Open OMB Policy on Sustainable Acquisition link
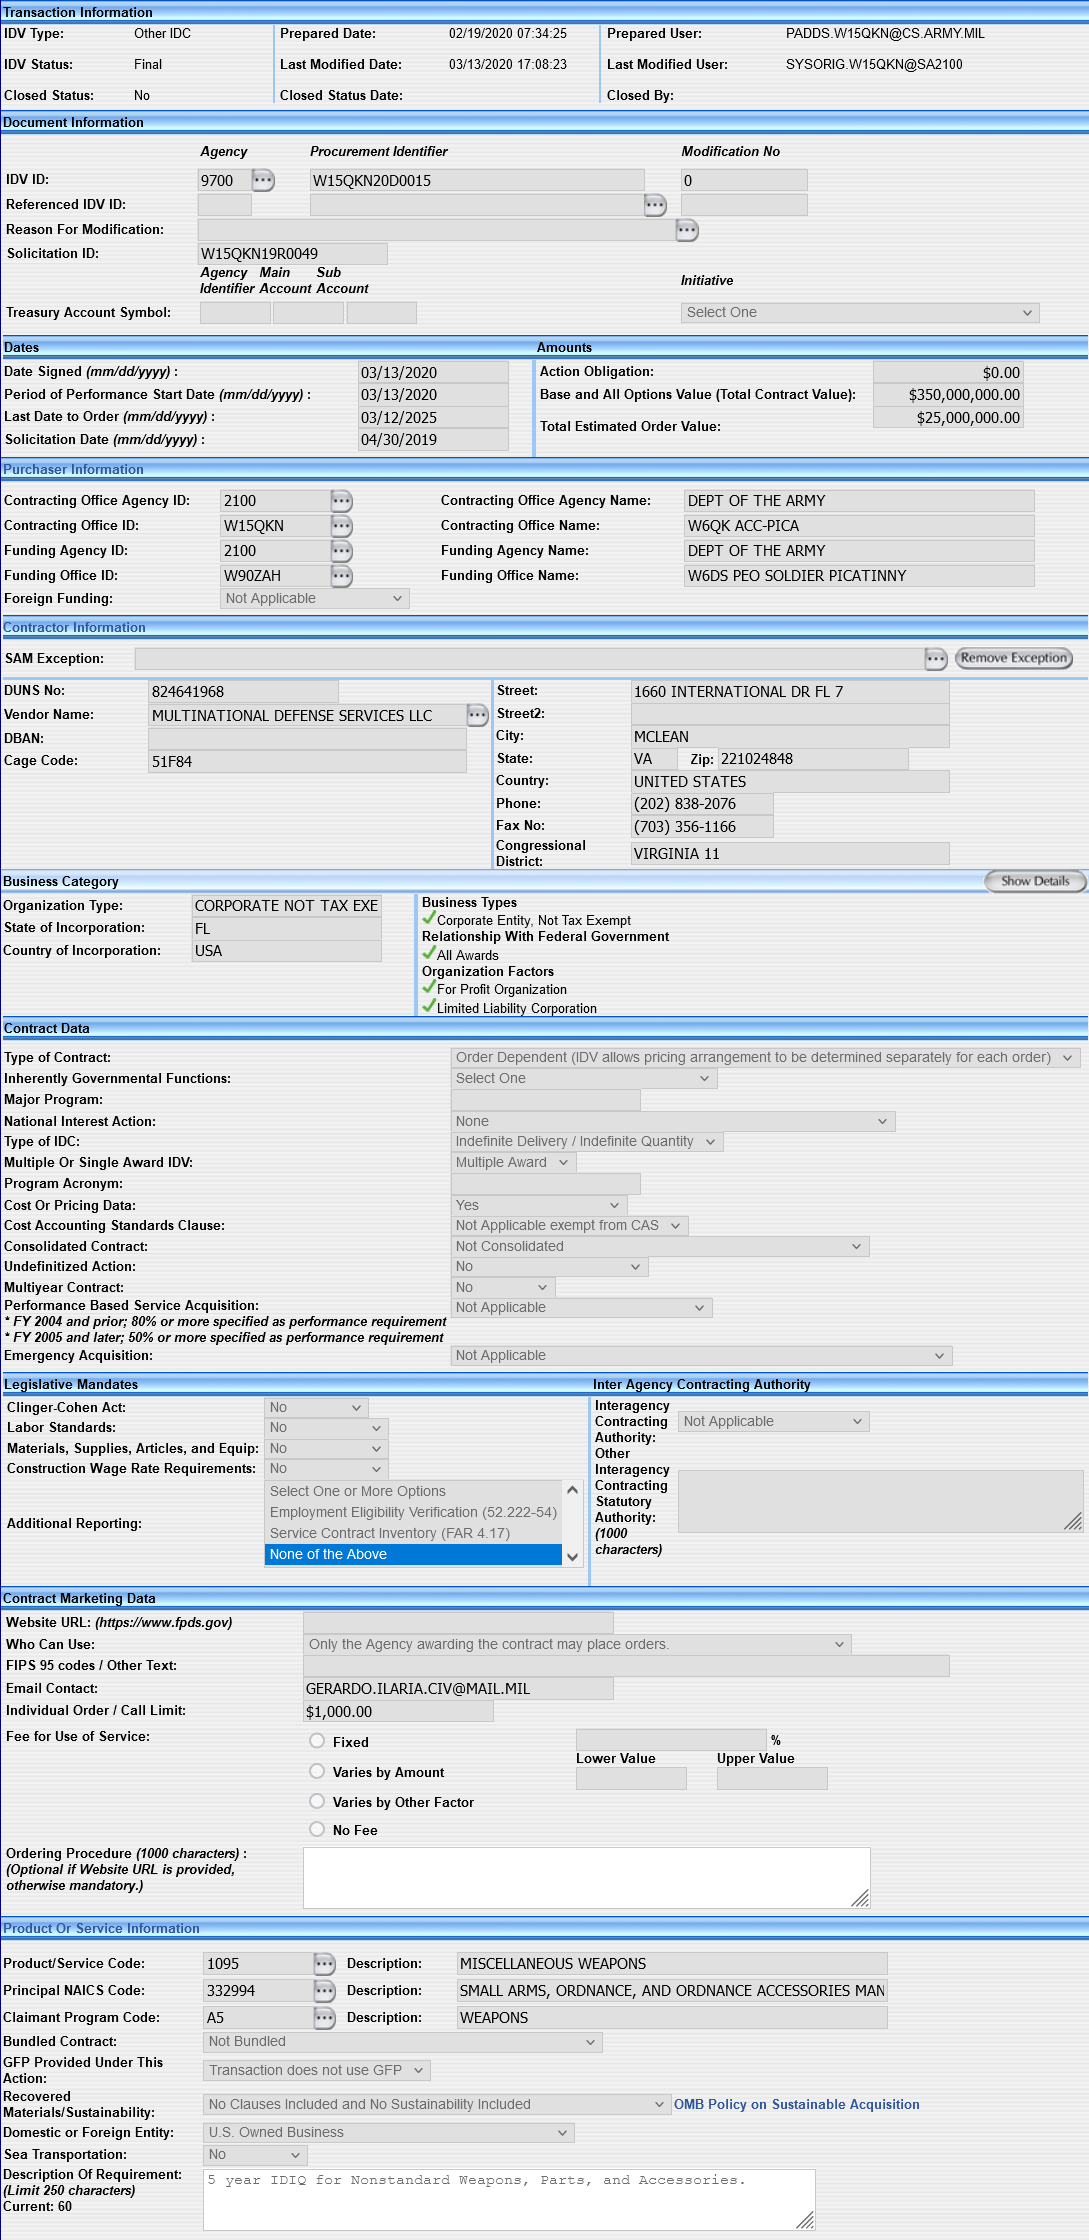This screenshot has height=2240, width=1089. (796, 2104)
